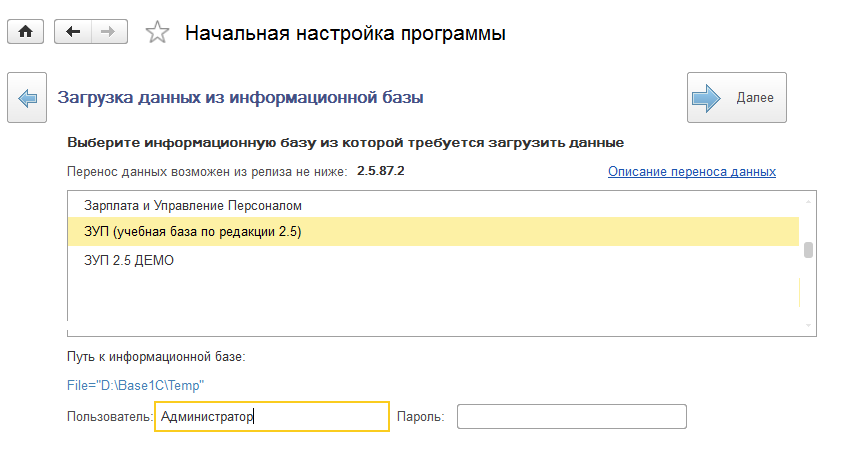Click the gray scrollbar thumb in the list
Screen dimensions: 848x453
(x=808, y=250)
